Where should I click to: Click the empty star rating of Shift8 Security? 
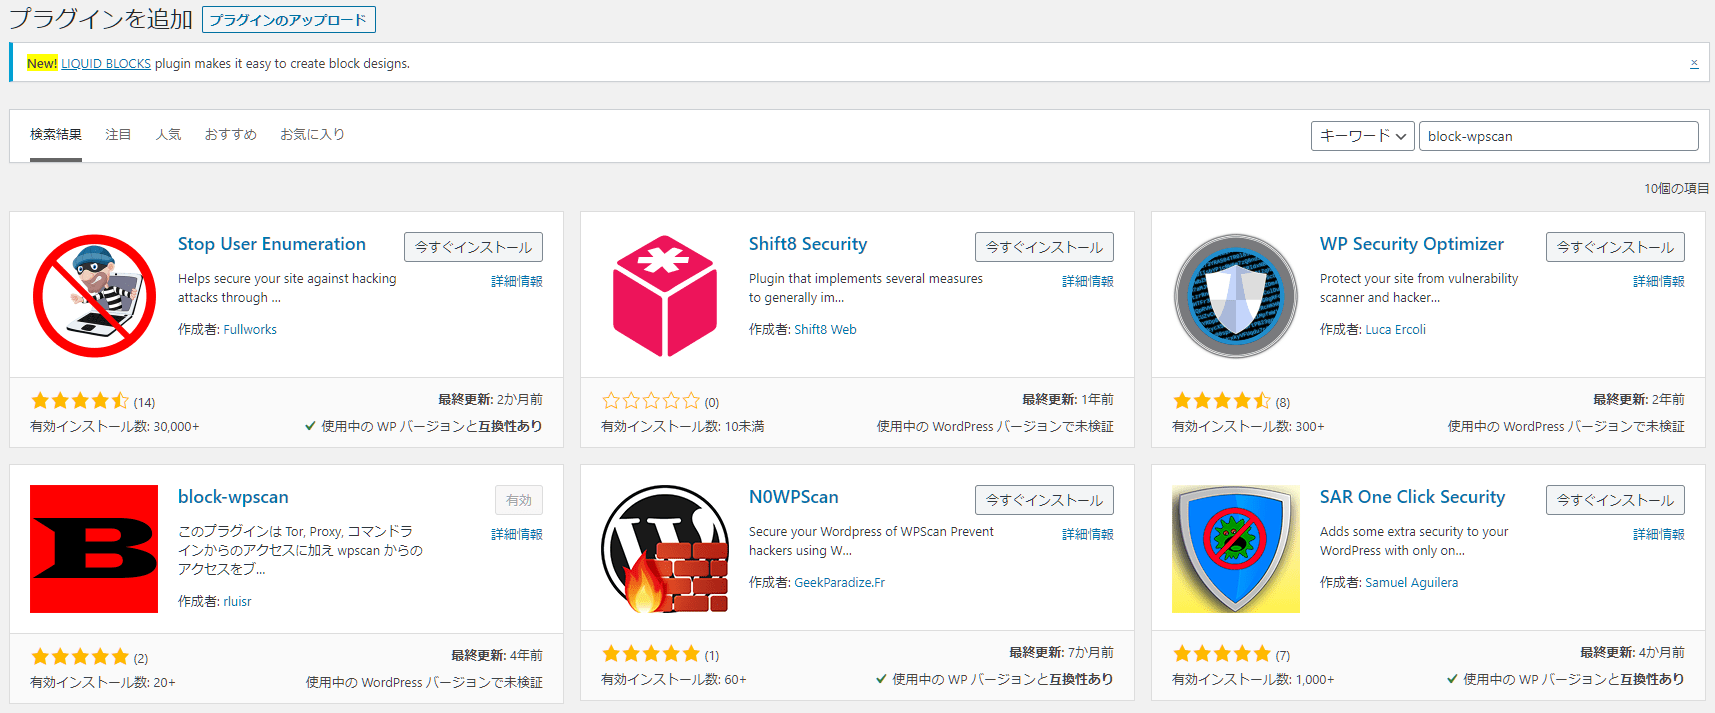[651, 401]
